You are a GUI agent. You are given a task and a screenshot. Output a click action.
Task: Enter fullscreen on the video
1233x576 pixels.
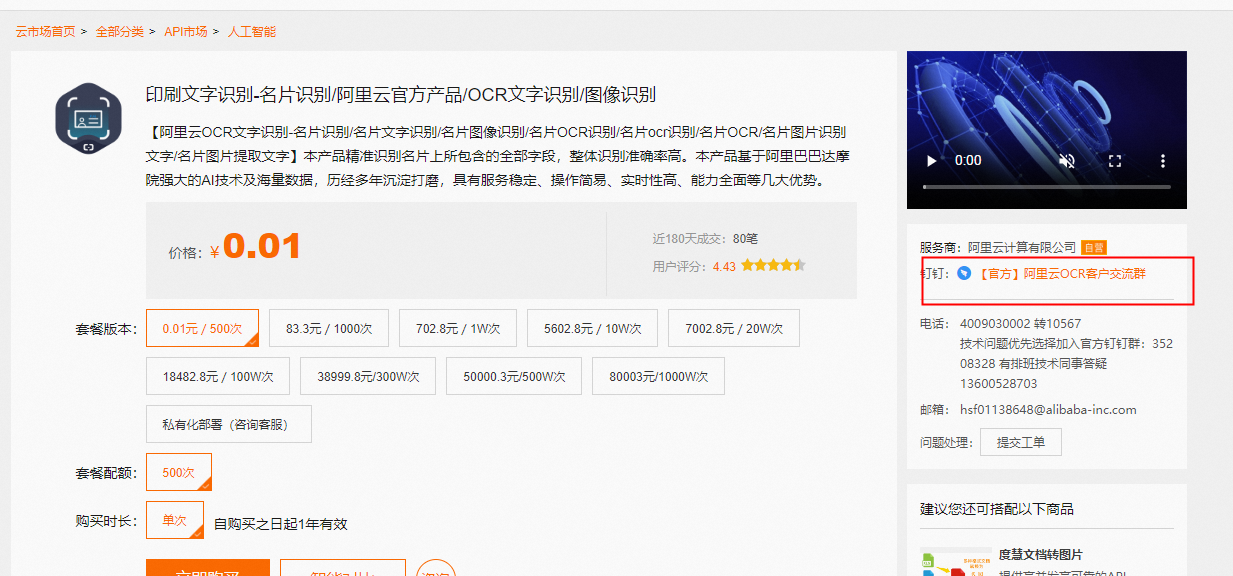[1115, 160]
